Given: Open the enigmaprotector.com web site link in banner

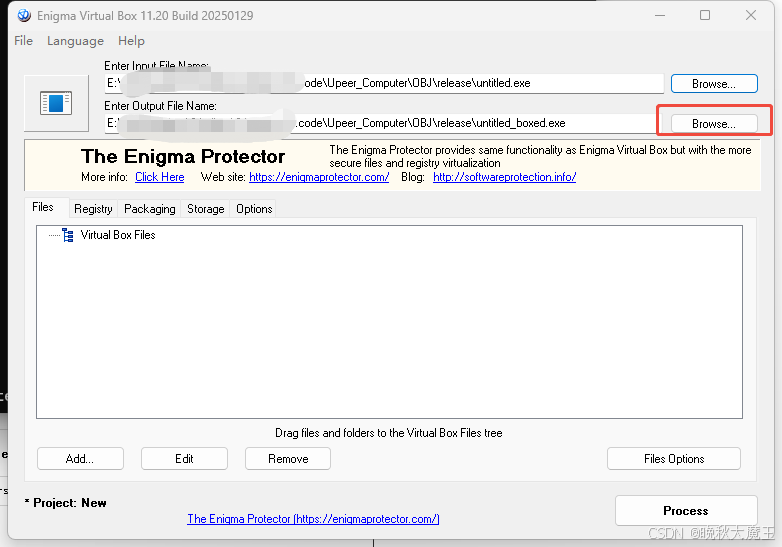Looking at the screenshot, I should coord(319,177).
